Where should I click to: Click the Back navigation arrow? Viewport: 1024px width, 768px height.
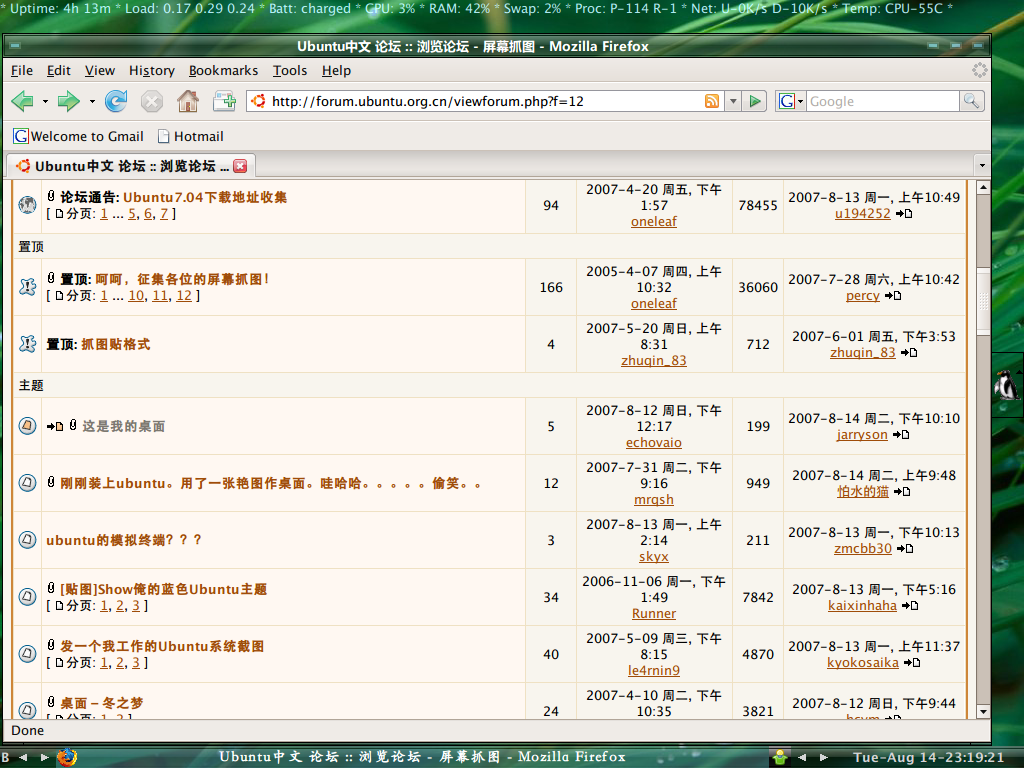23,101
